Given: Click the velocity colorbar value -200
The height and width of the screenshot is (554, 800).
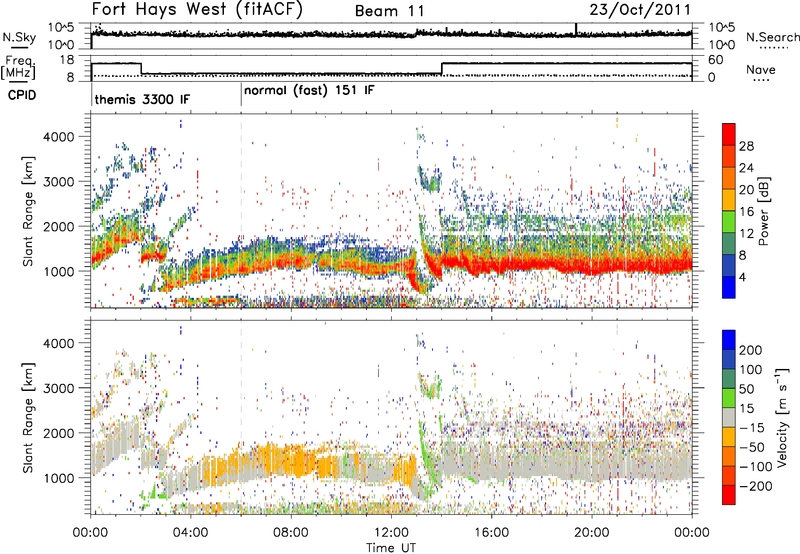Looking at the screenshot, I should (755, 486).
